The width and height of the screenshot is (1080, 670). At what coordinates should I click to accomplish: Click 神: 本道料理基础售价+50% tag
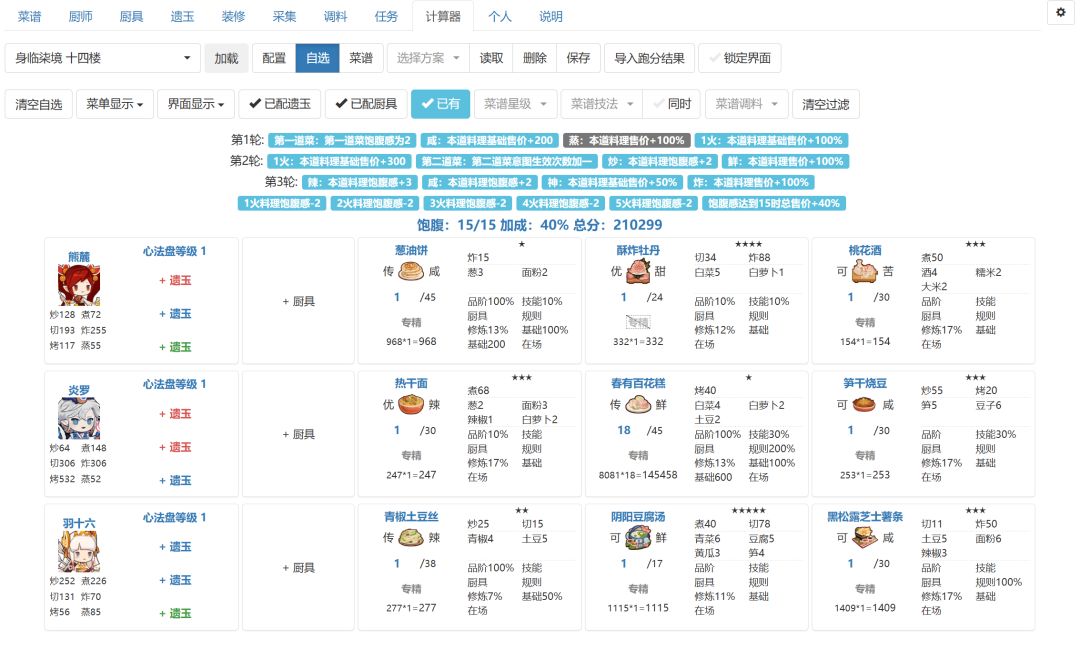613,182
